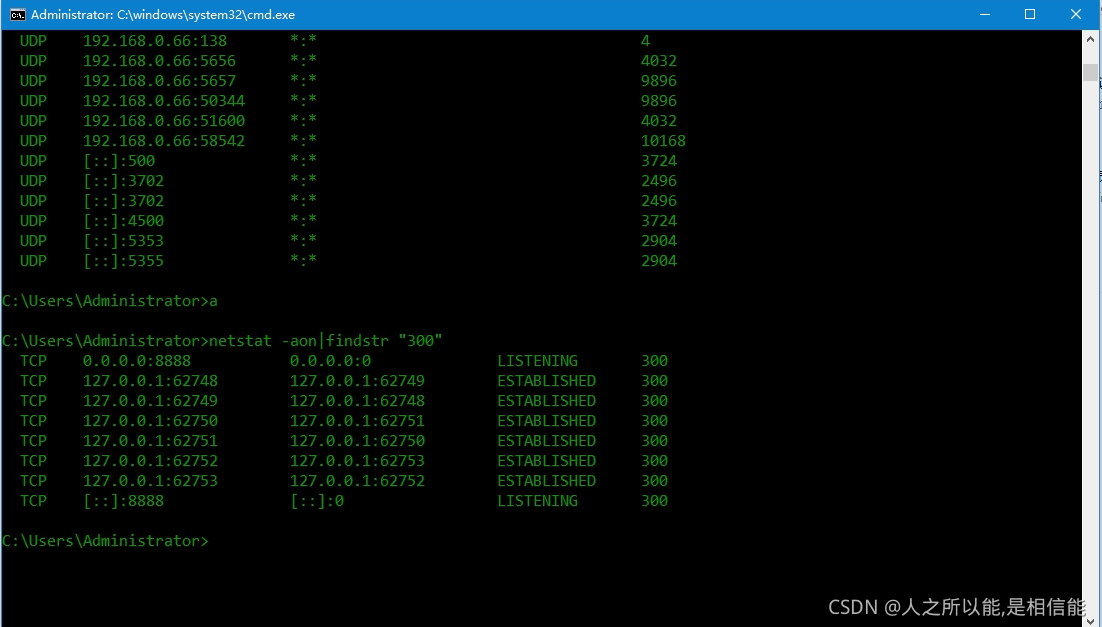Click LISTENING in the [::]:8888 row
The width and height of the screenshot is (1102, 627).
pyautogui.click(x=538, y=501)
